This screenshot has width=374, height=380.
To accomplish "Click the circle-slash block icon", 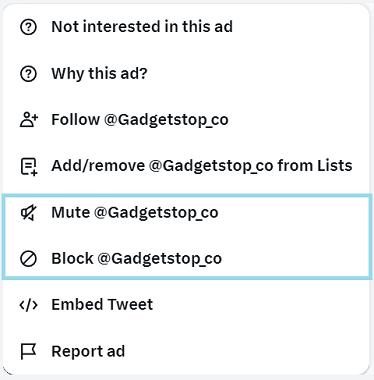I will pos(28,259).
